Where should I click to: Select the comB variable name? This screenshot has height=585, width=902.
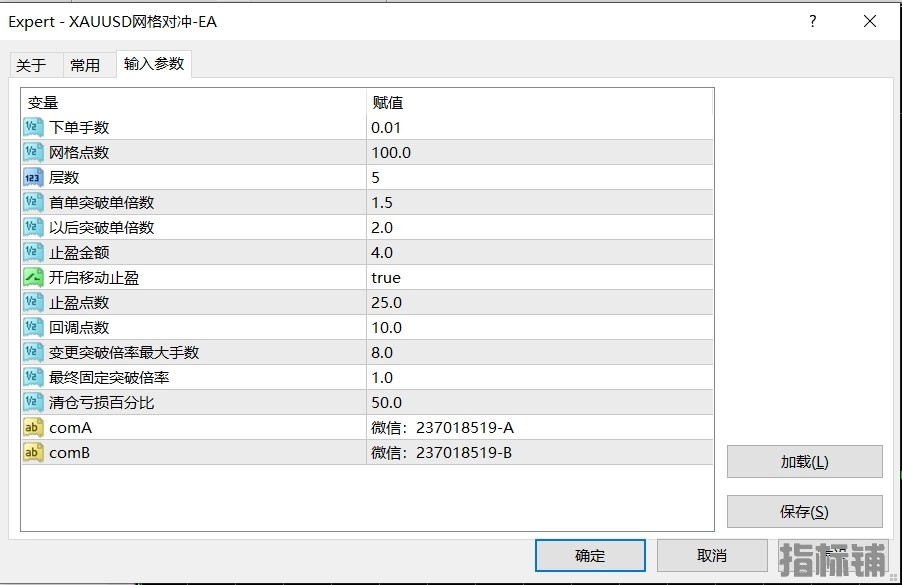[x=70, y=453]
